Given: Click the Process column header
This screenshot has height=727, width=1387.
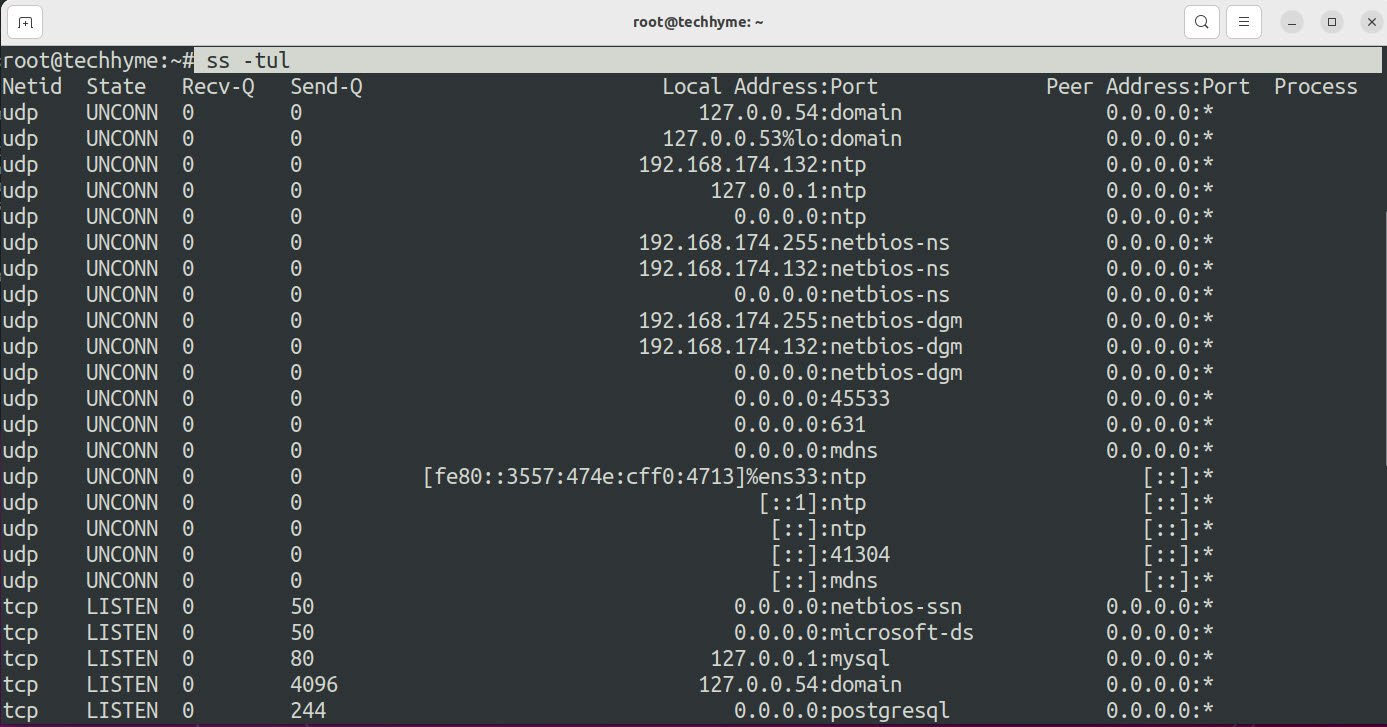Looking at the screenshot, I should pyautogui.click(x=1316, y=87).
